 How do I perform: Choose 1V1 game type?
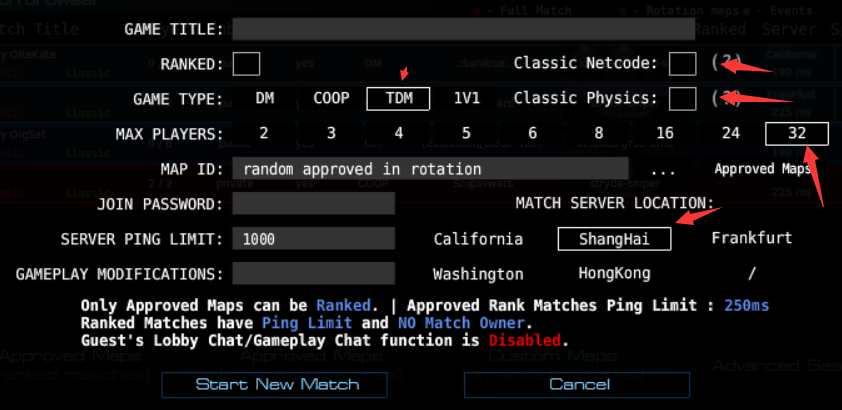467,98
